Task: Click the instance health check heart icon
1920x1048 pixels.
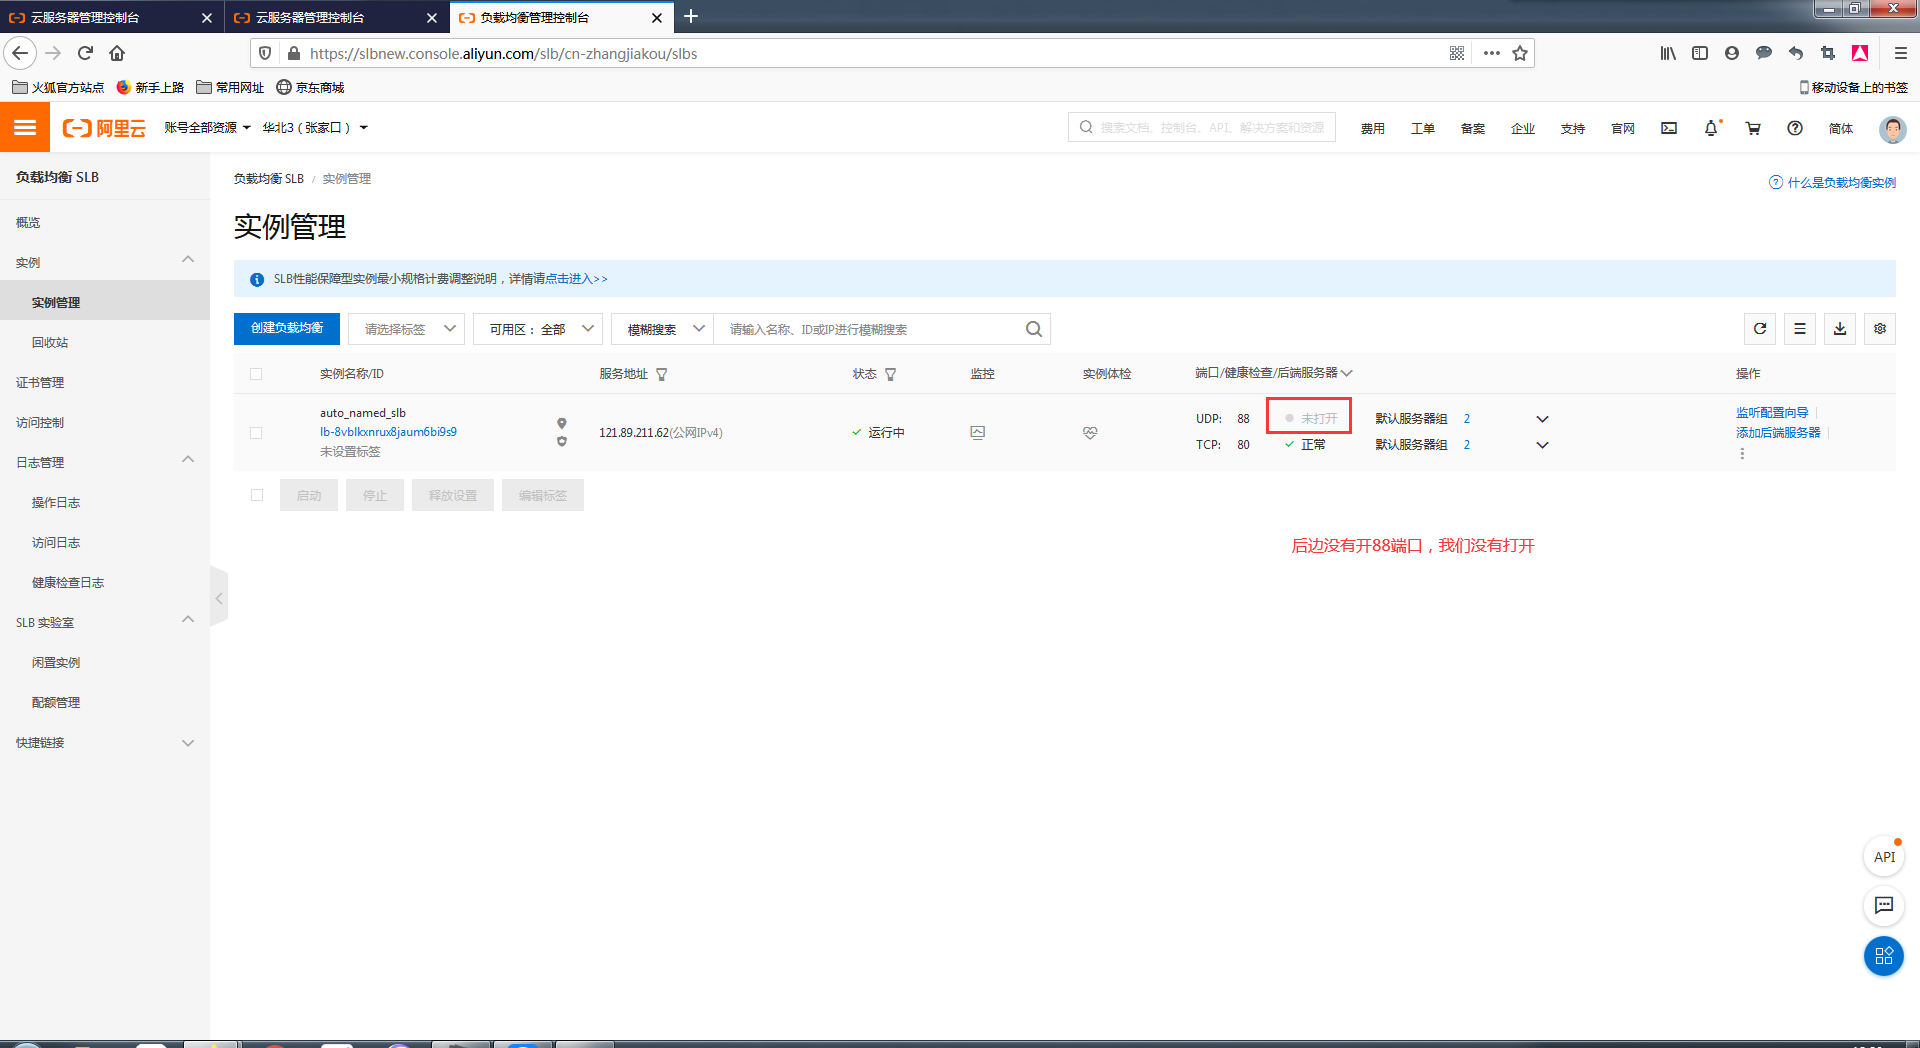Action: [x=1090, y=433]
